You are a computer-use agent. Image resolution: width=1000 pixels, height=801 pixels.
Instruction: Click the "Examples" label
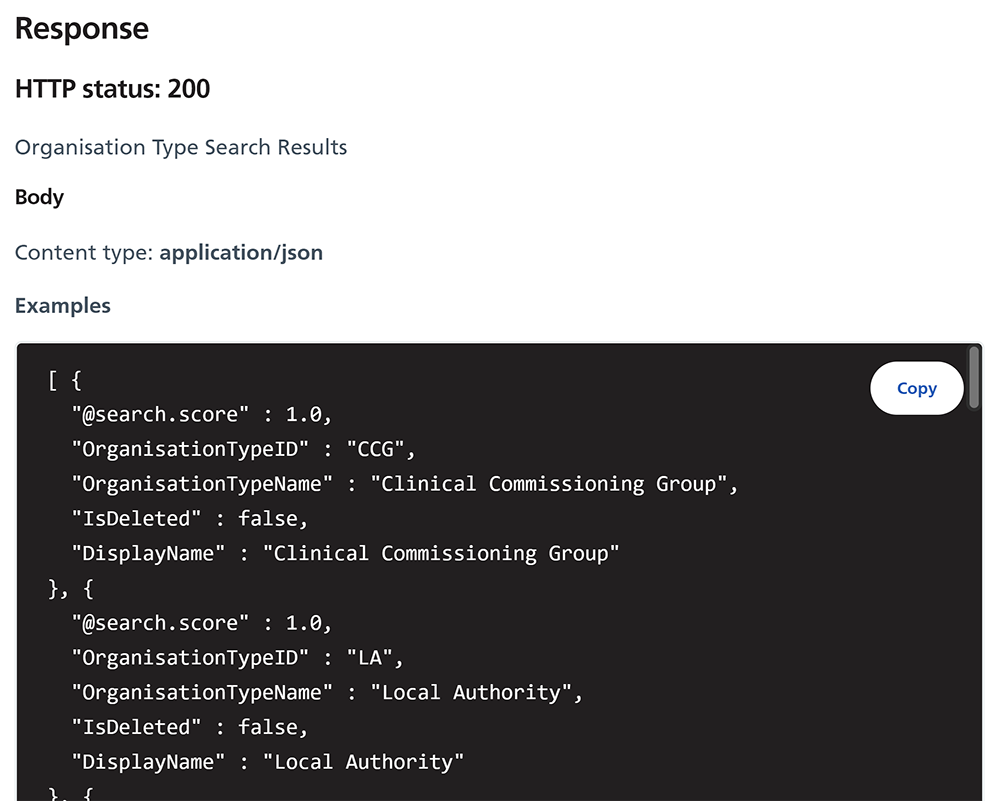pyautogui.click(x=63, y=306)
